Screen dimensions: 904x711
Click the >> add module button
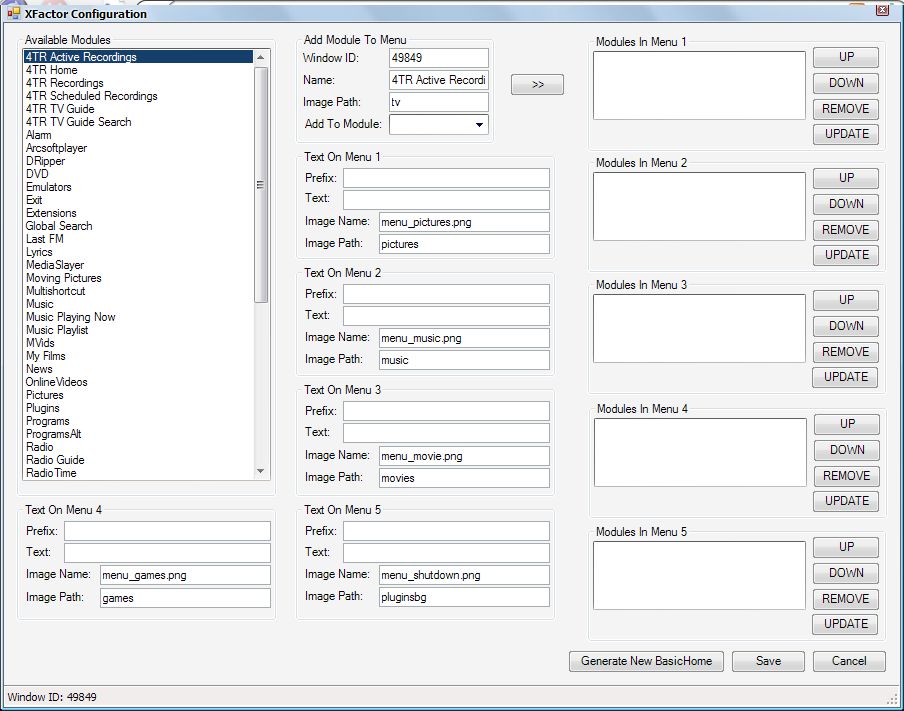(x=537, y=85)
